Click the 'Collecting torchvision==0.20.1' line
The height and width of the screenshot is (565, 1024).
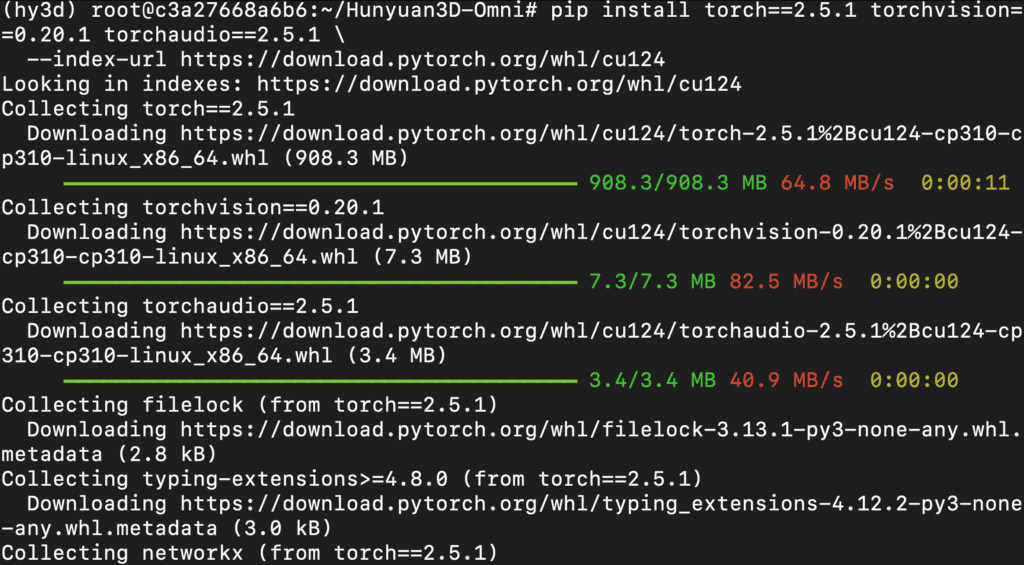tap(193, 208)
